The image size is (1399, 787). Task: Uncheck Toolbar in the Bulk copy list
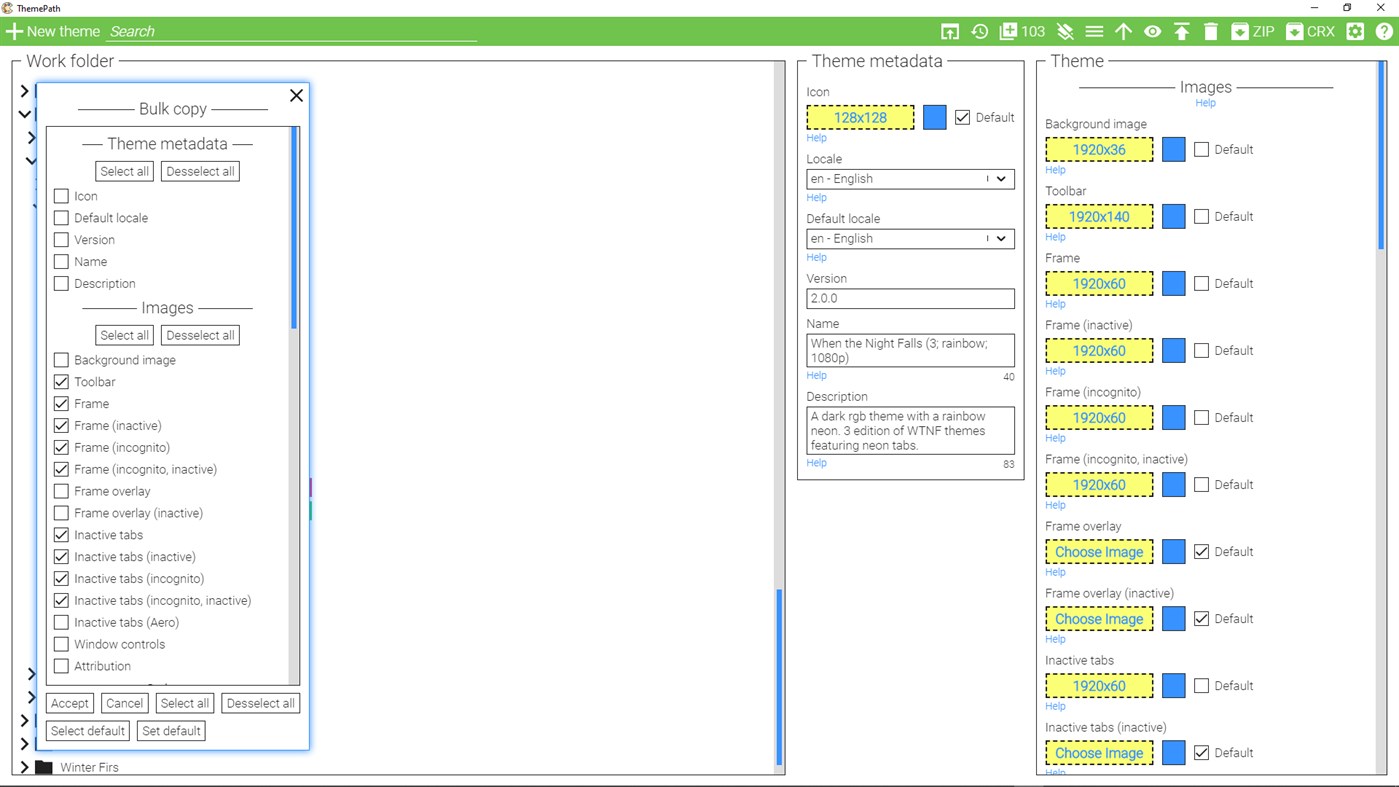(61, 381)
